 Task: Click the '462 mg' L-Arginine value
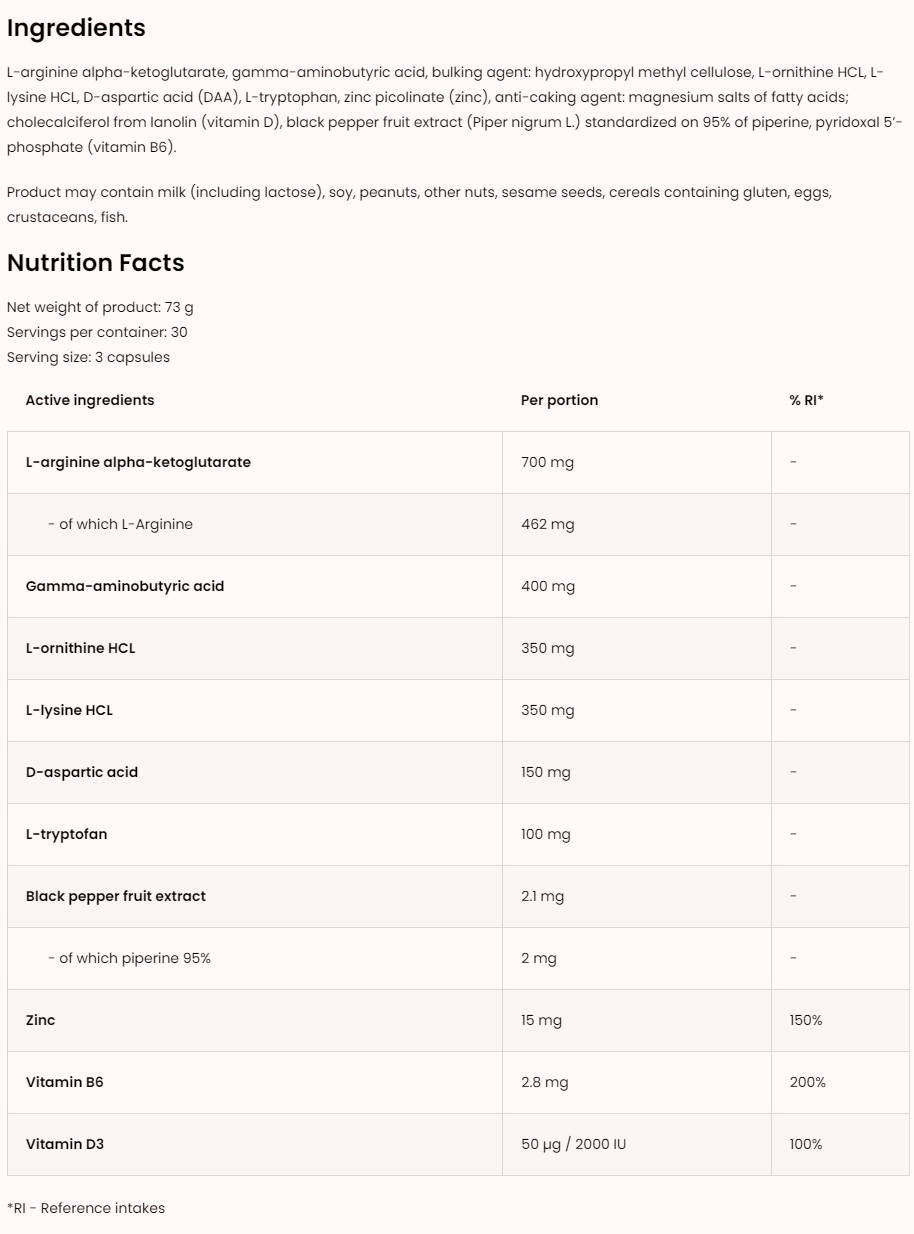[x=547, y=524]
